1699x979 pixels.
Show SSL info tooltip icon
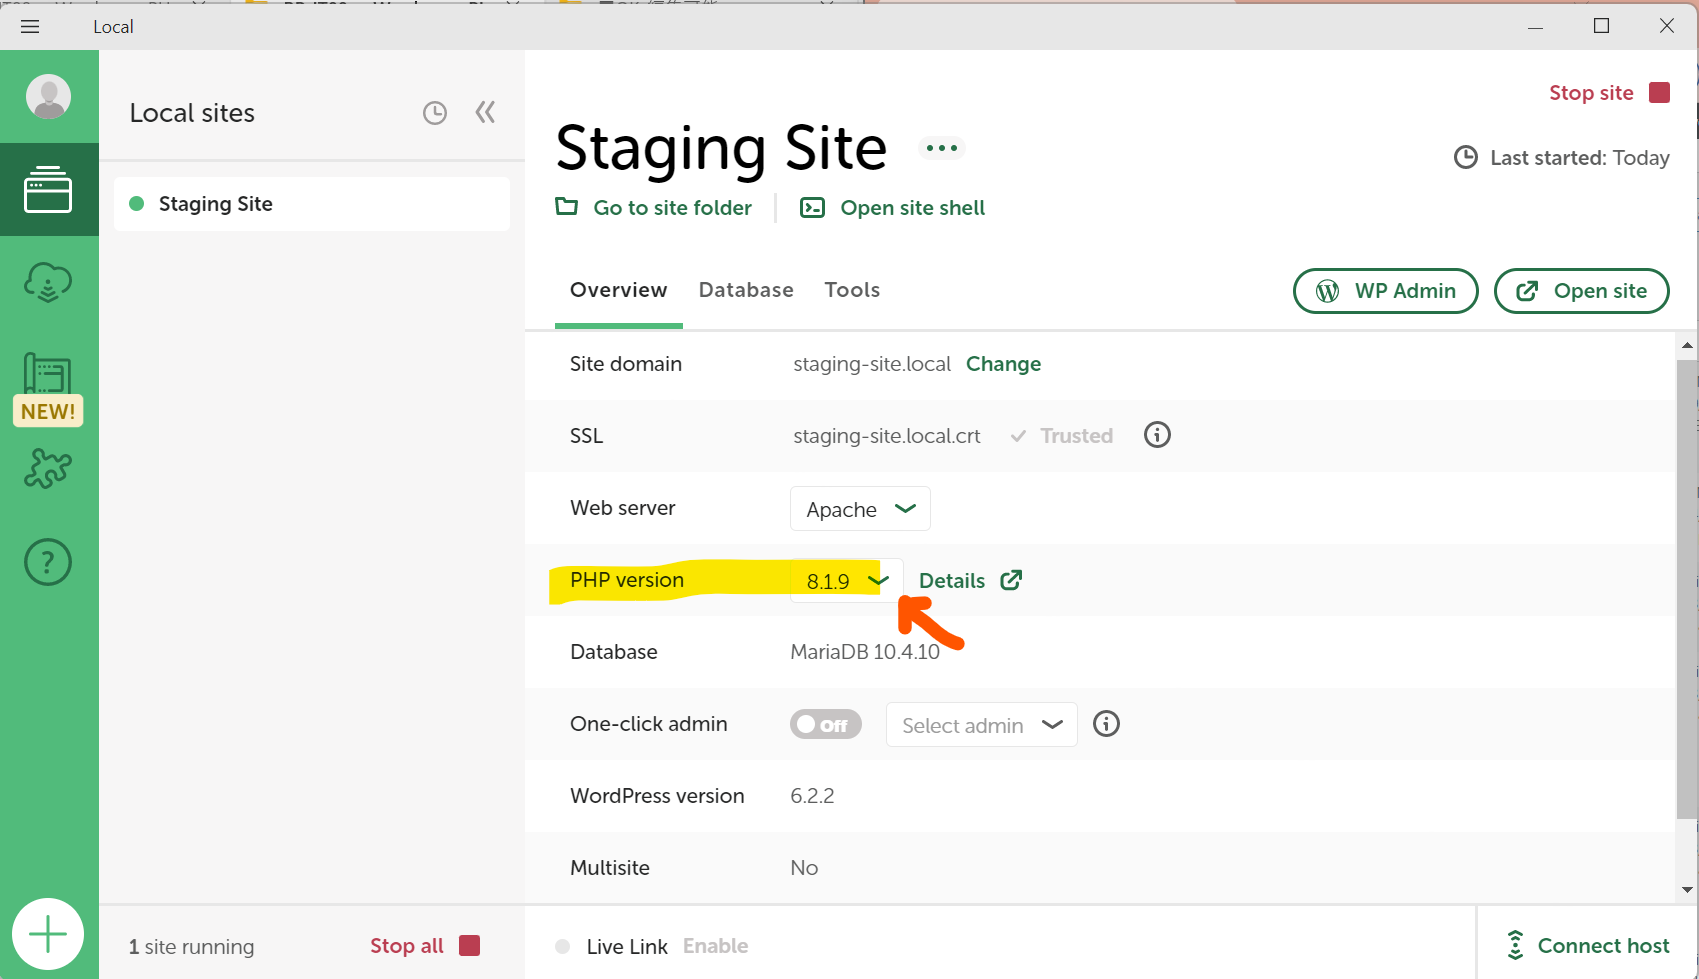1157,435
